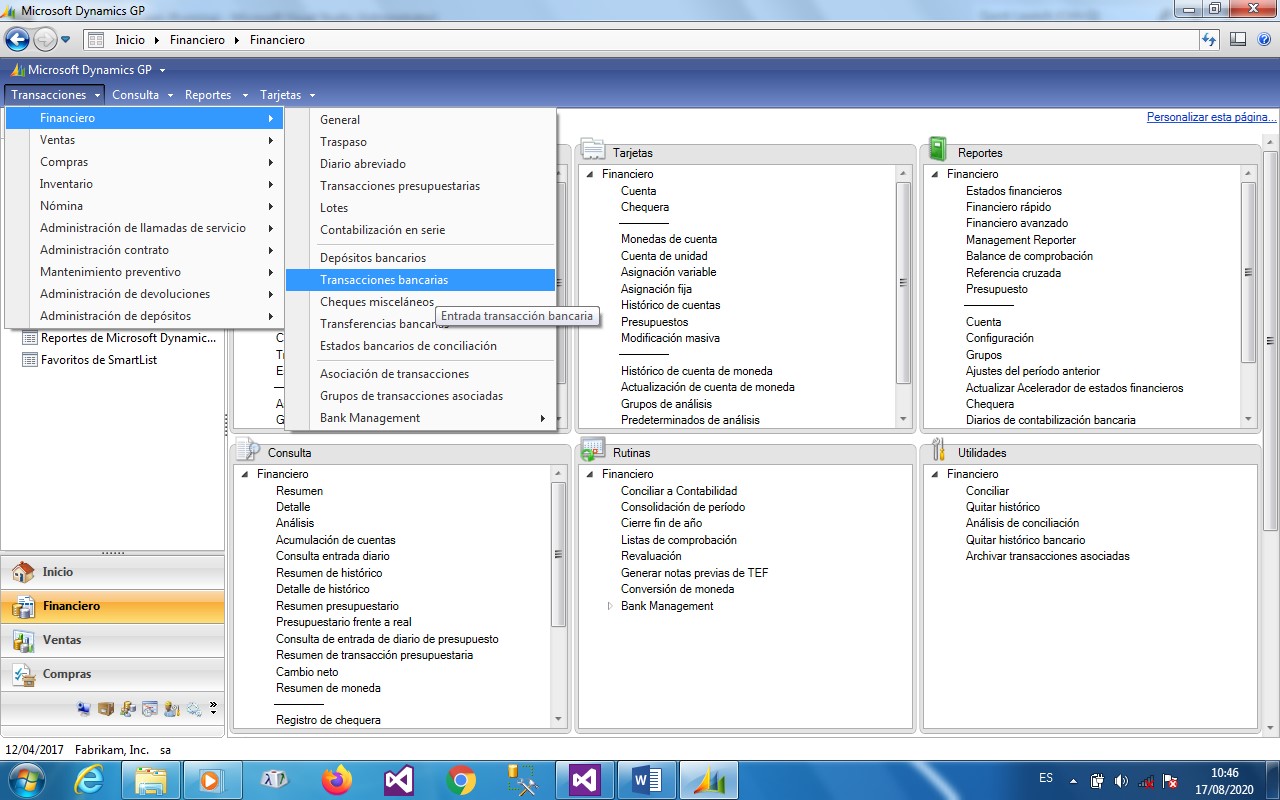Open Resumen in Consulta panel
1280x800 pixels.
tap(299, 491)
